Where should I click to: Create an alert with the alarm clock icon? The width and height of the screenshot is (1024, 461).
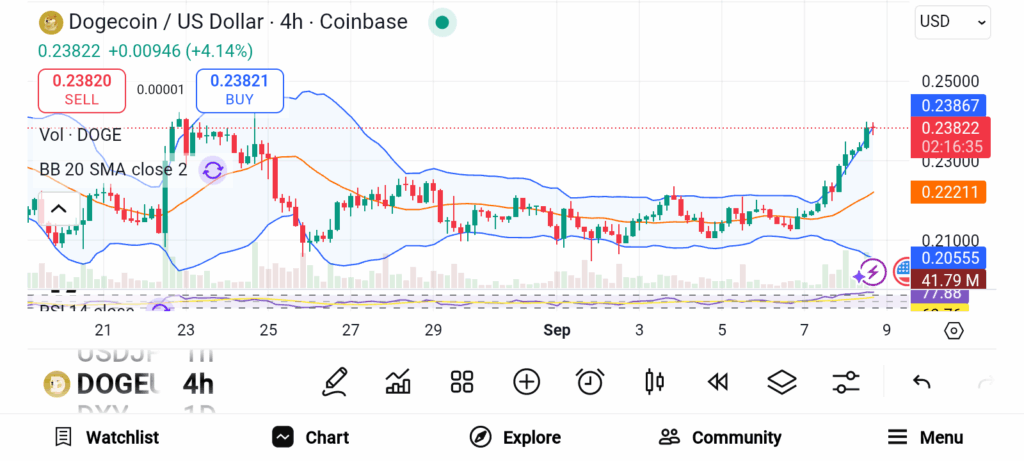(590, 381)
